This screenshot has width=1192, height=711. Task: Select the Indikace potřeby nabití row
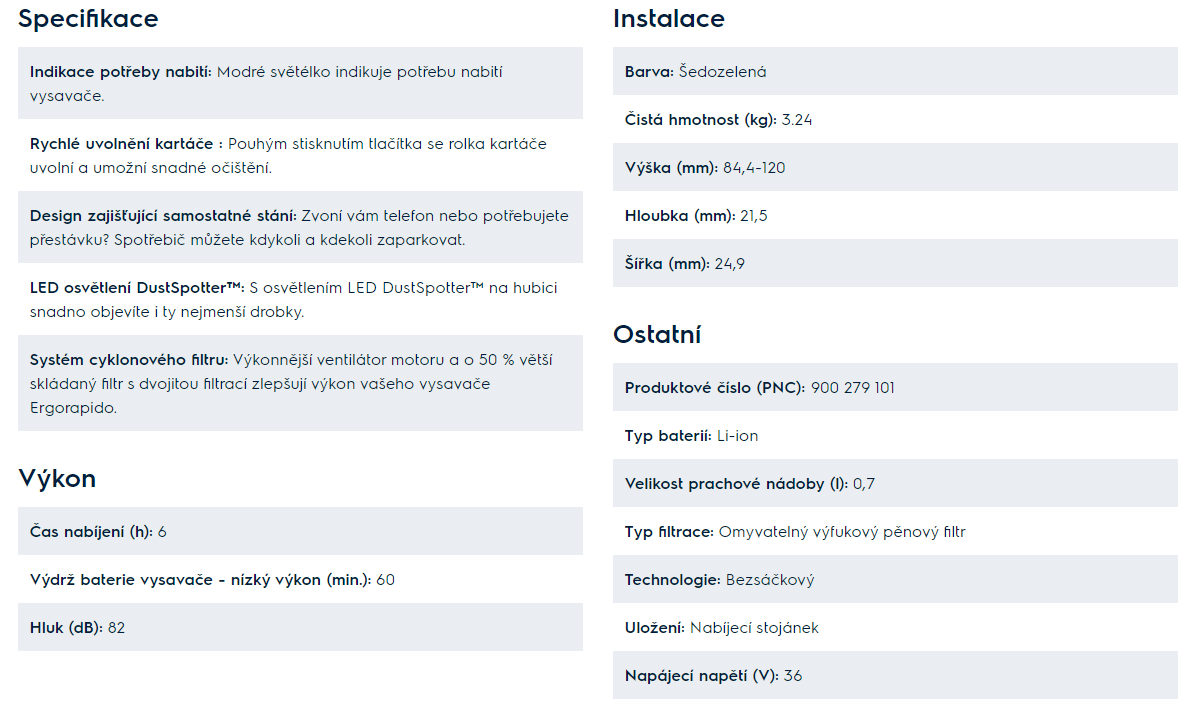coord(300,83)
